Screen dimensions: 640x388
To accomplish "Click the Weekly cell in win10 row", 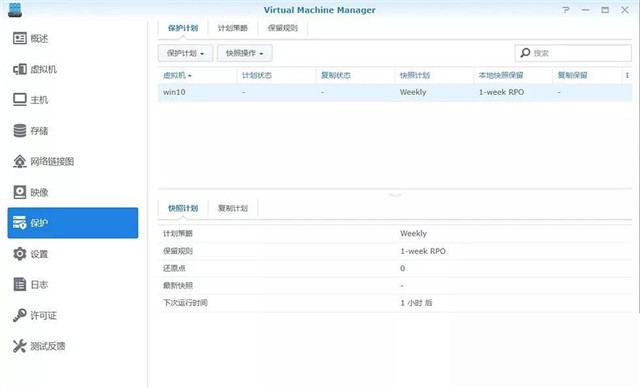I will pyautogui.click(x=413, y=92).
